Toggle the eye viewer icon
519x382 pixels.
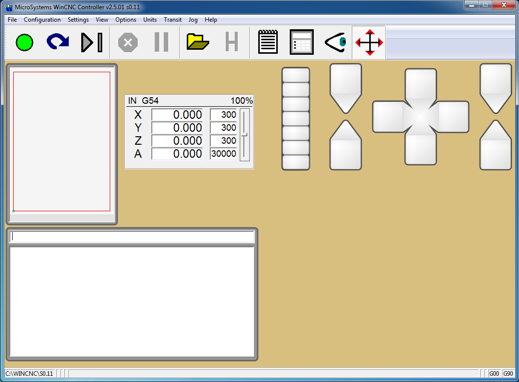[335, 42]
